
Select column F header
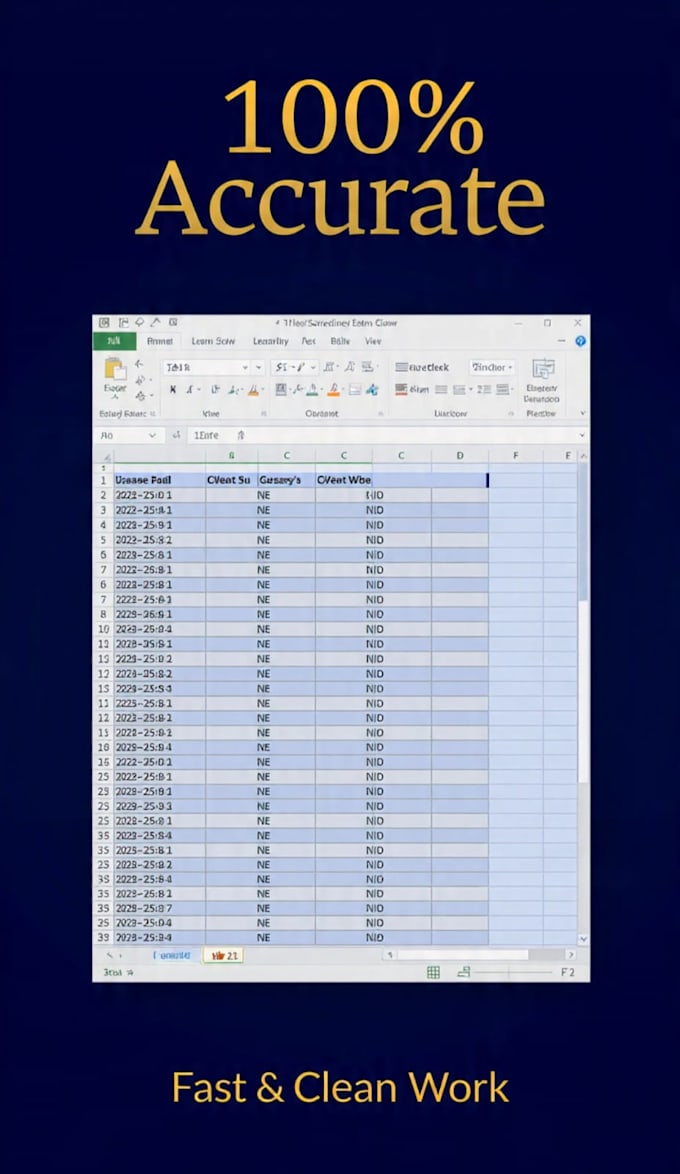516,455
